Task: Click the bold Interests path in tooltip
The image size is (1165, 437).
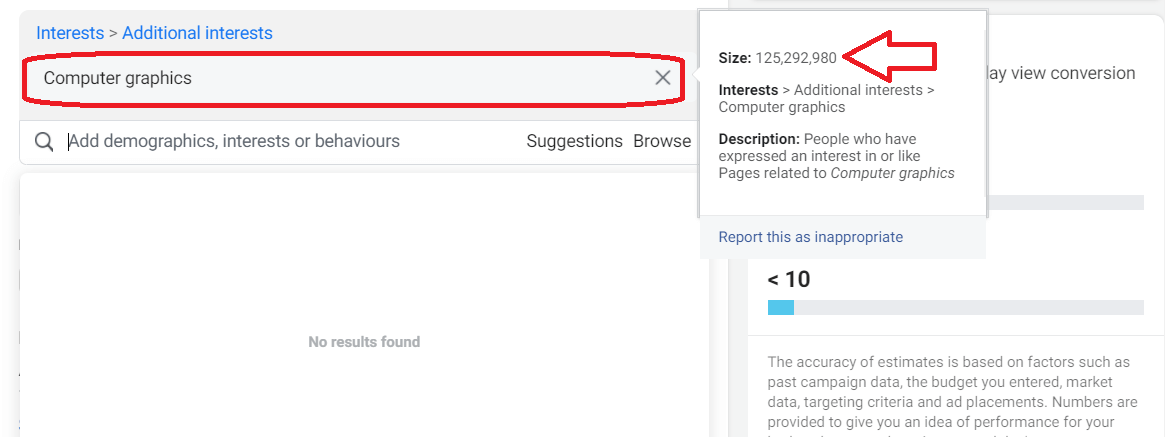Action: click(748, 90)
